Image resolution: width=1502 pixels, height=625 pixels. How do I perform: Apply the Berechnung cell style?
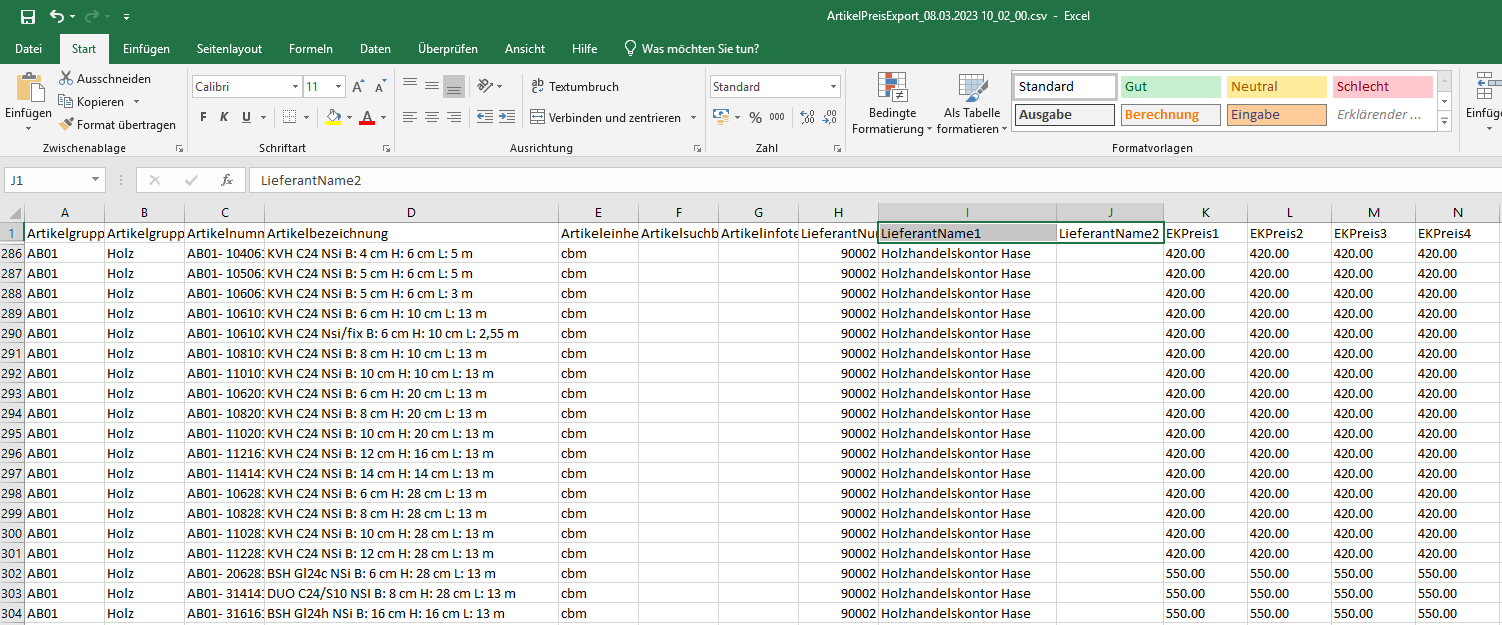coord(1171,115)
